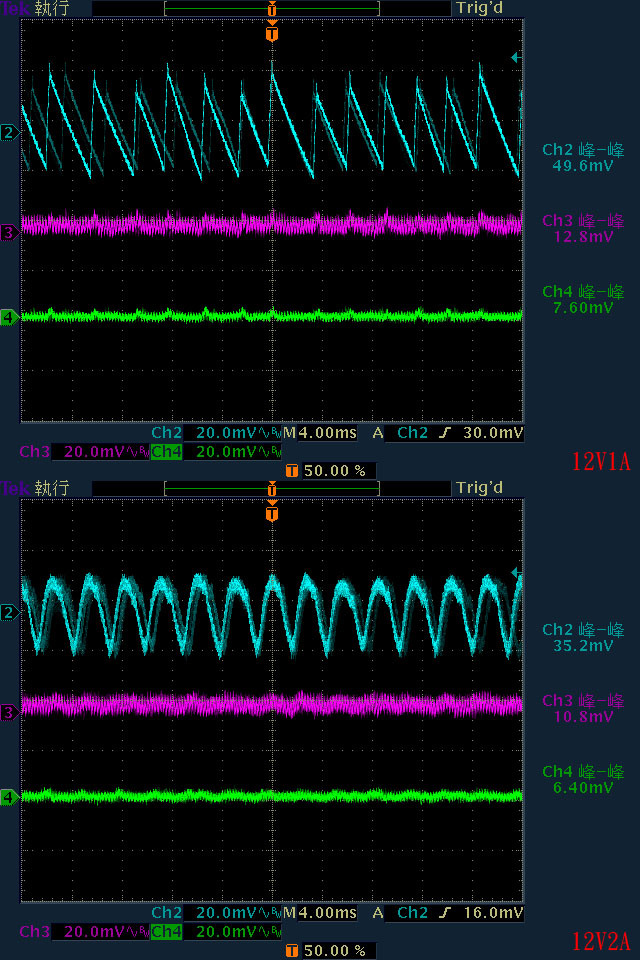The height and width of the screenshot is (960, 640).
Task: Click the Ch4 6.40mV peak-to-peak measurement
Action: pos(583,779)
